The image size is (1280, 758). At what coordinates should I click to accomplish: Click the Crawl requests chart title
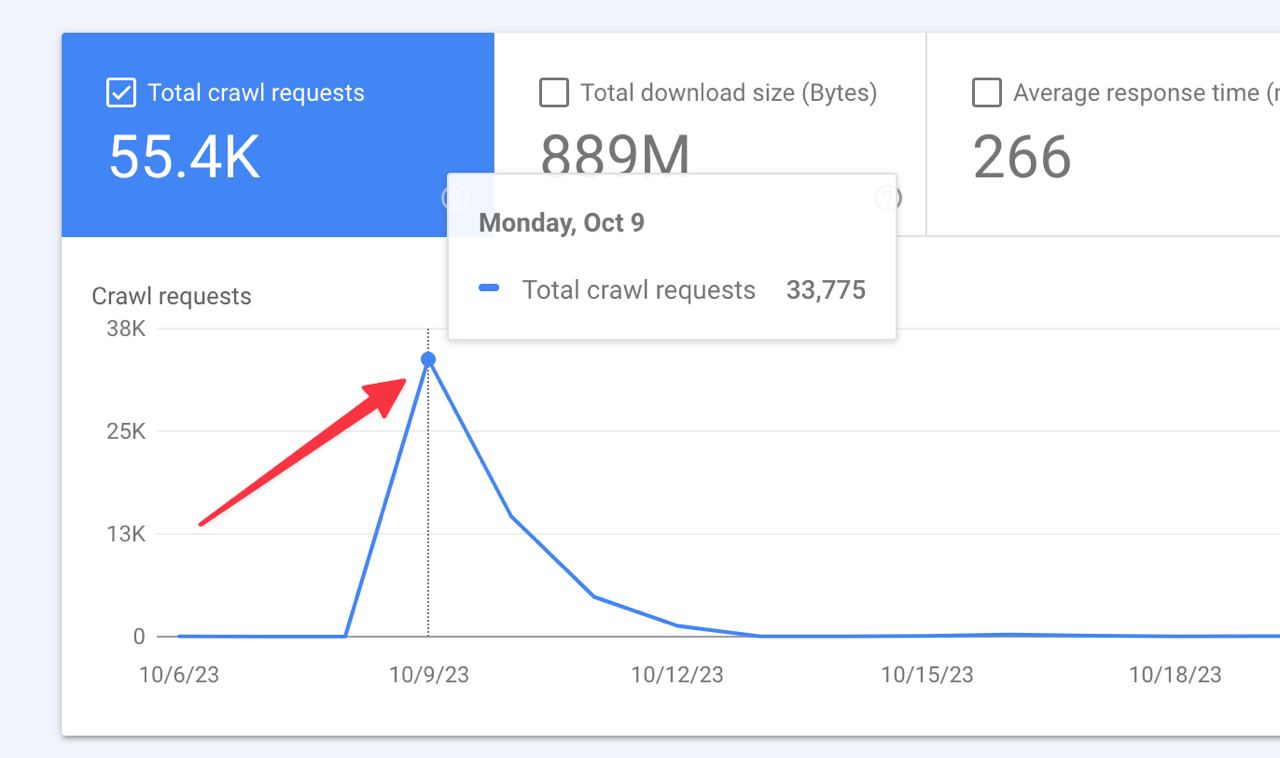(x=171, y=296)
